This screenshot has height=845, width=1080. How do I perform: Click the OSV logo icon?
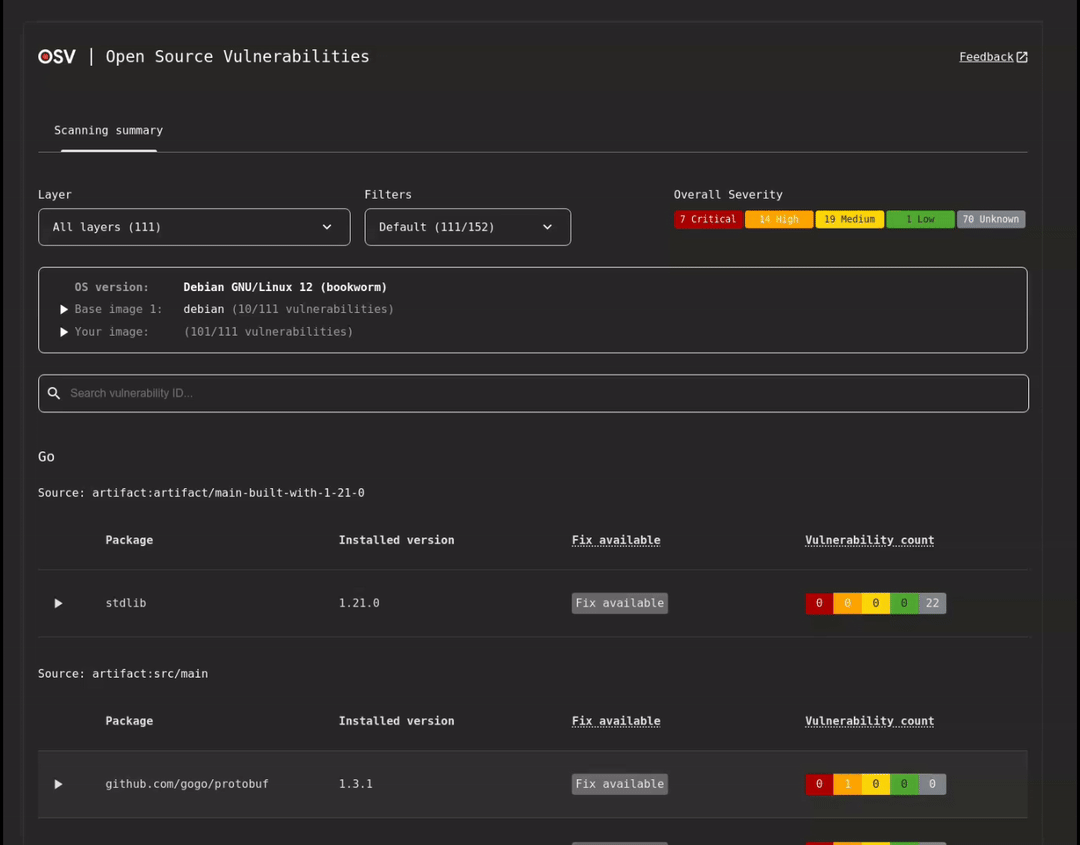[x=45, y=56]
